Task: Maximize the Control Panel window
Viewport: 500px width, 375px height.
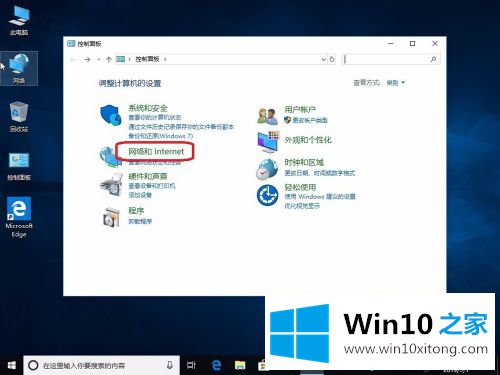Action: click(413, 44)
